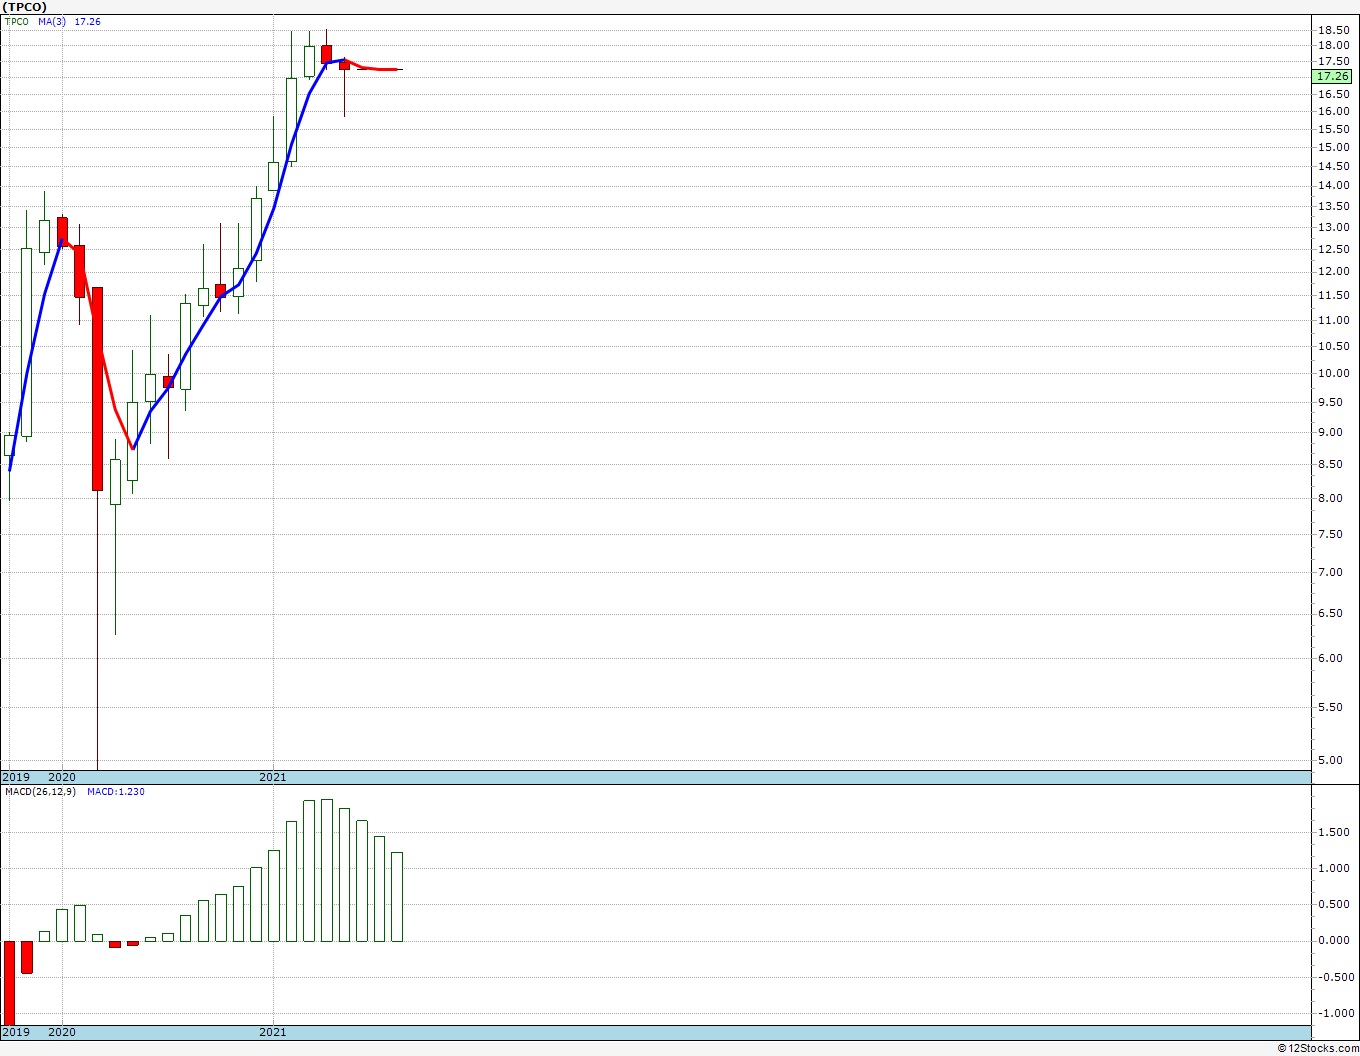The image size is (1360, 1056).
Task: Select 2020 on the price chart timeline
Action: (x=62, y=777)
